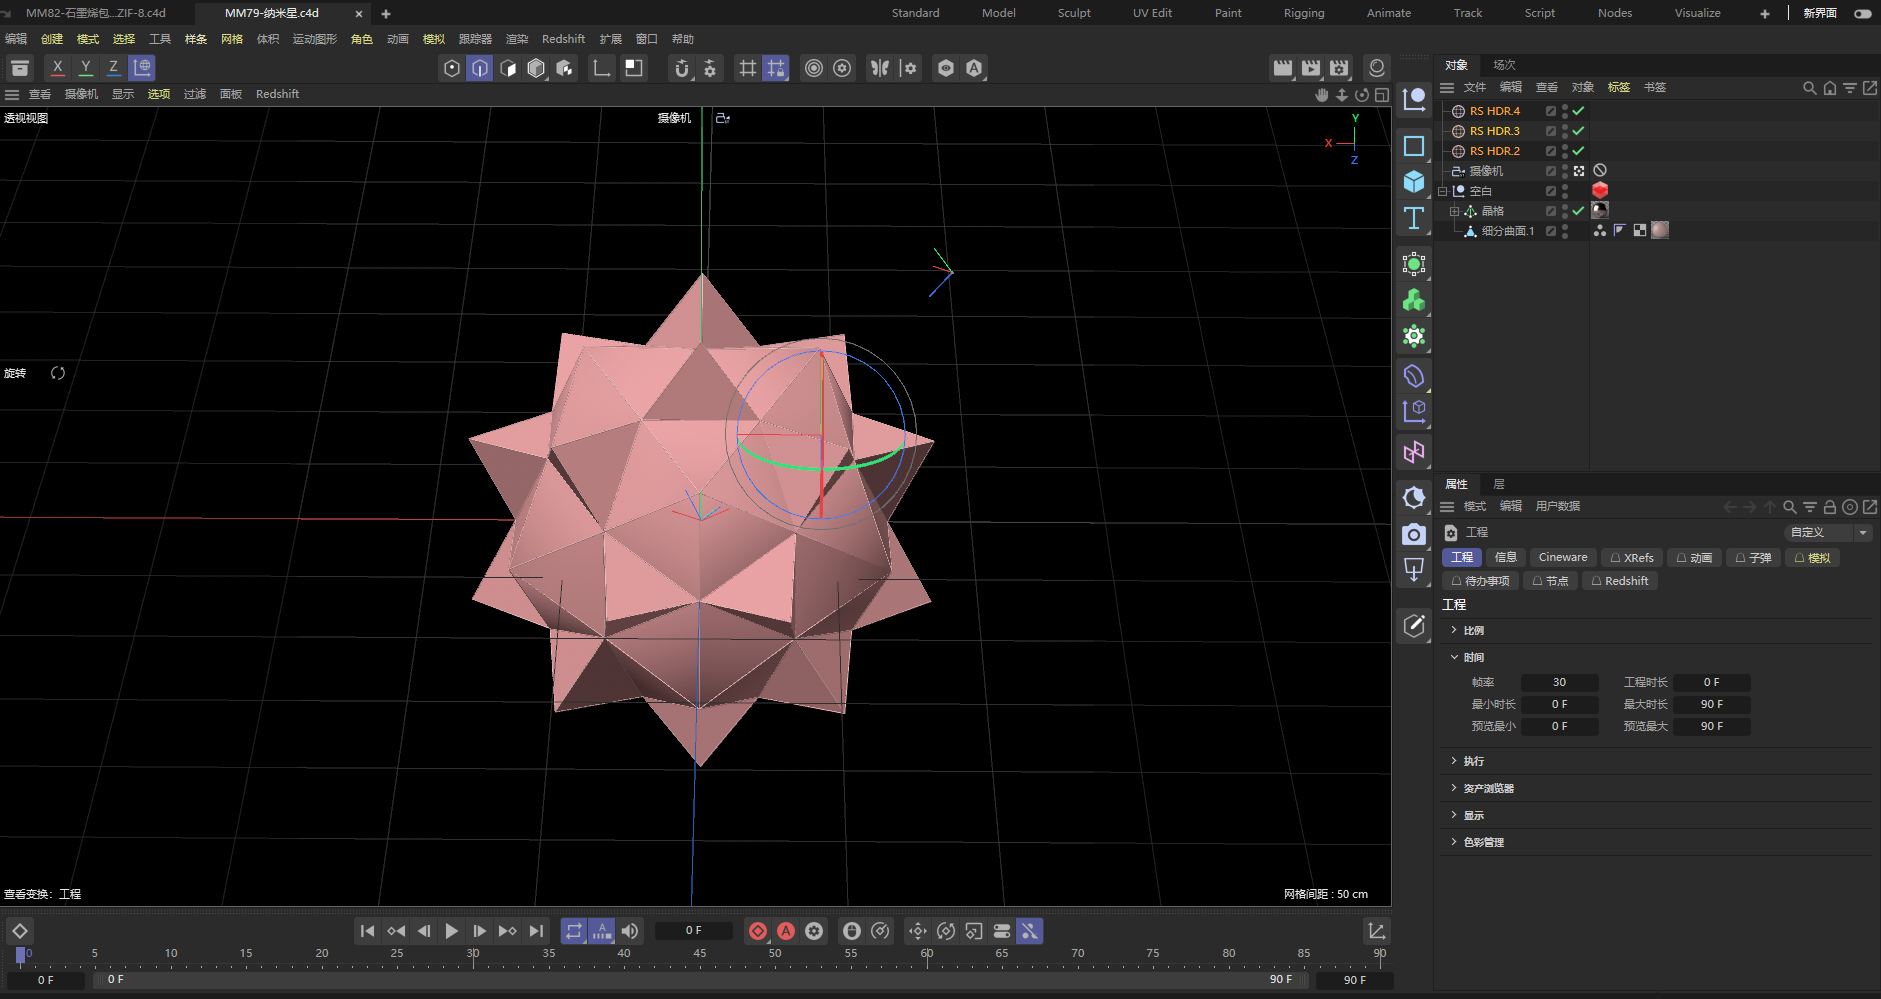The height and width of the screenshot is (999, 1881).
Task: Open the viewport 摄像机 menu
Action: point(81,94)
